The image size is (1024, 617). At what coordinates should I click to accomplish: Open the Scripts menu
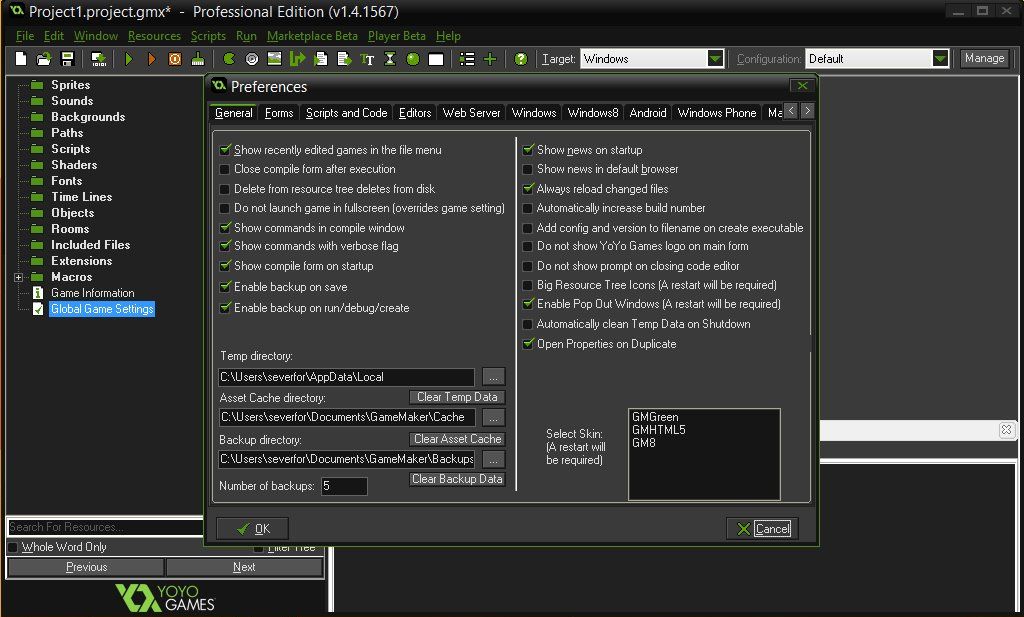208,35
